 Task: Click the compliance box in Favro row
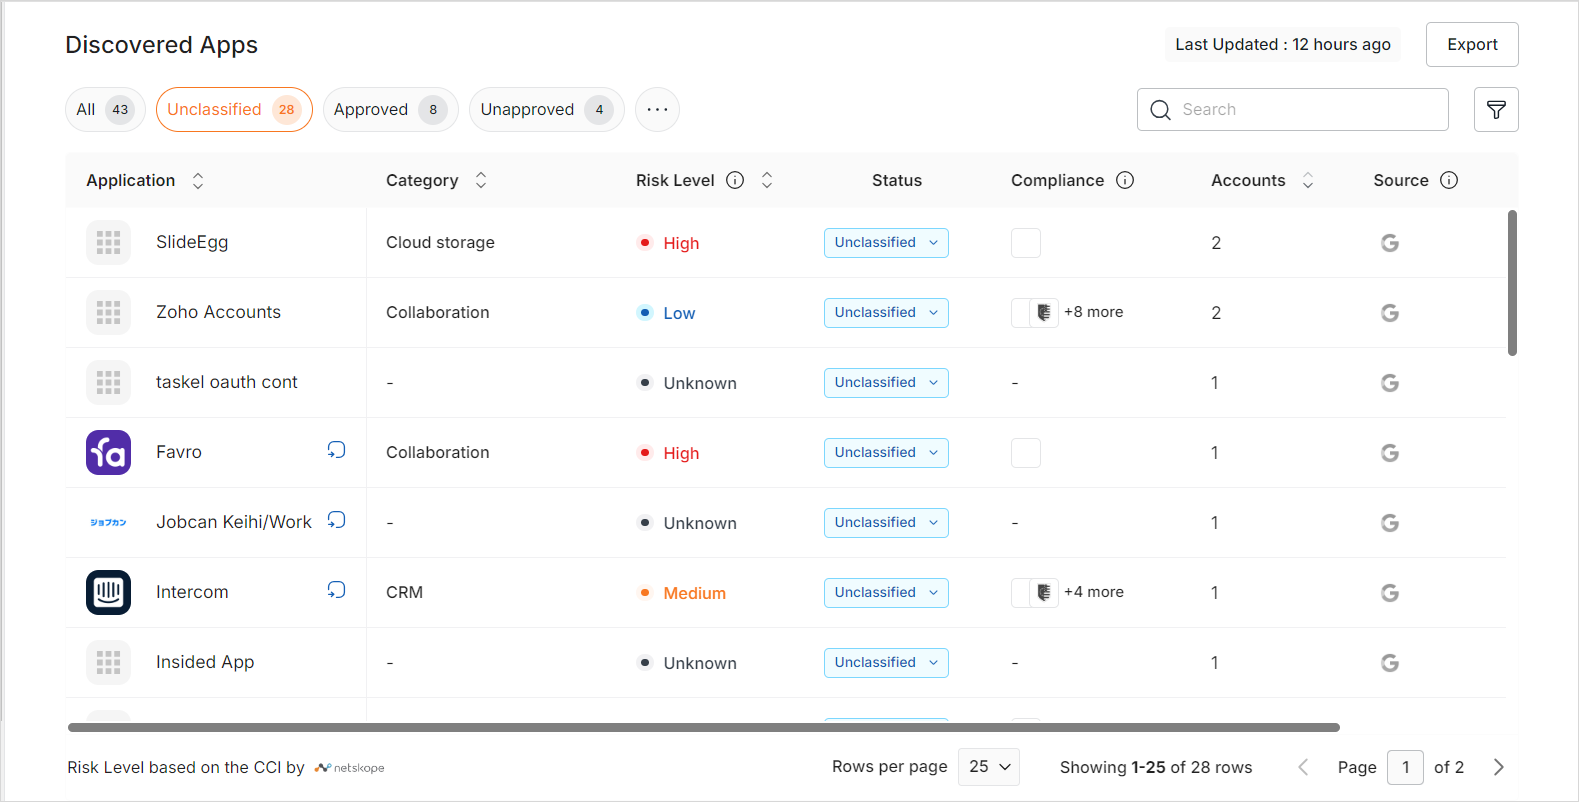pos(1026,453)
